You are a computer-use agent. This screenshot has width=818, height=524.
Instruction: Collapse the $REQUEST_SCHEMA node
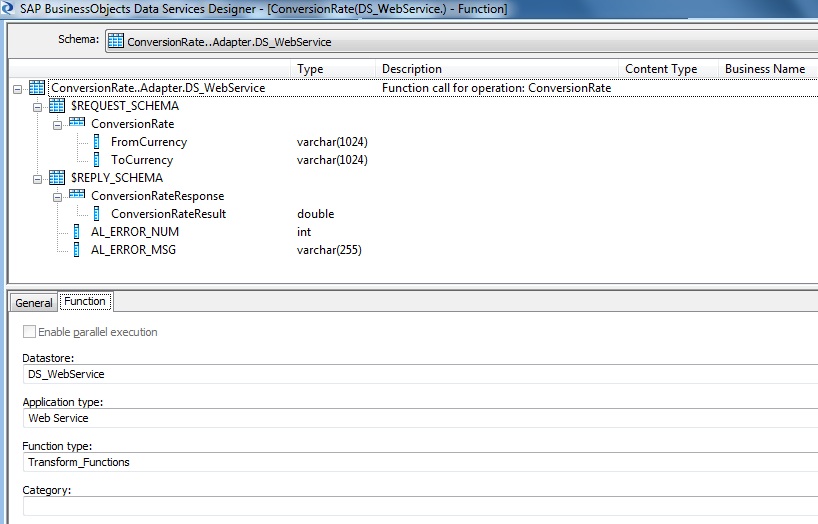pos(38,108)
